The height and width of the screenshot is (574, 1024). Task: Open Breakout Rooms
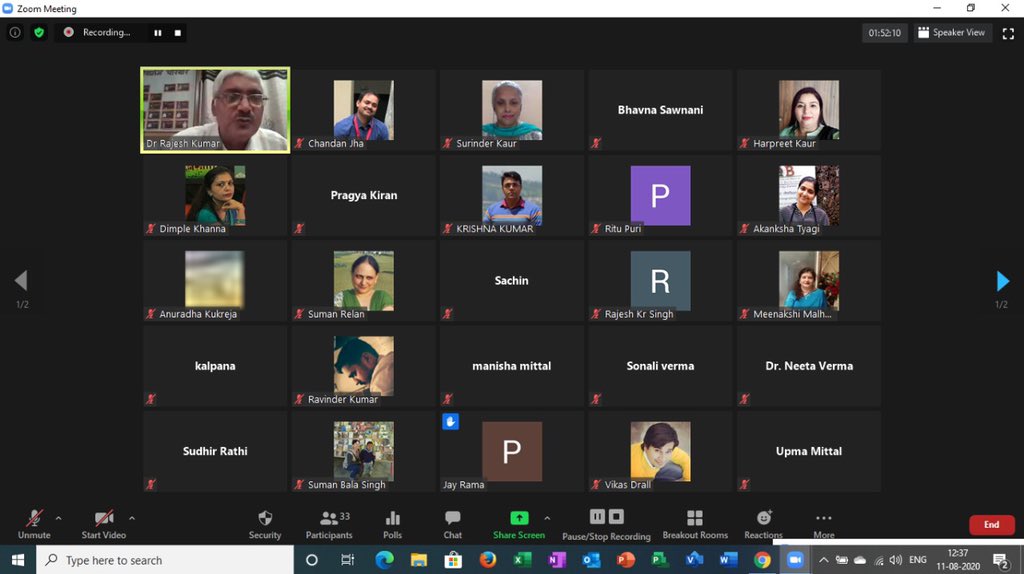(x=695, y=524)
